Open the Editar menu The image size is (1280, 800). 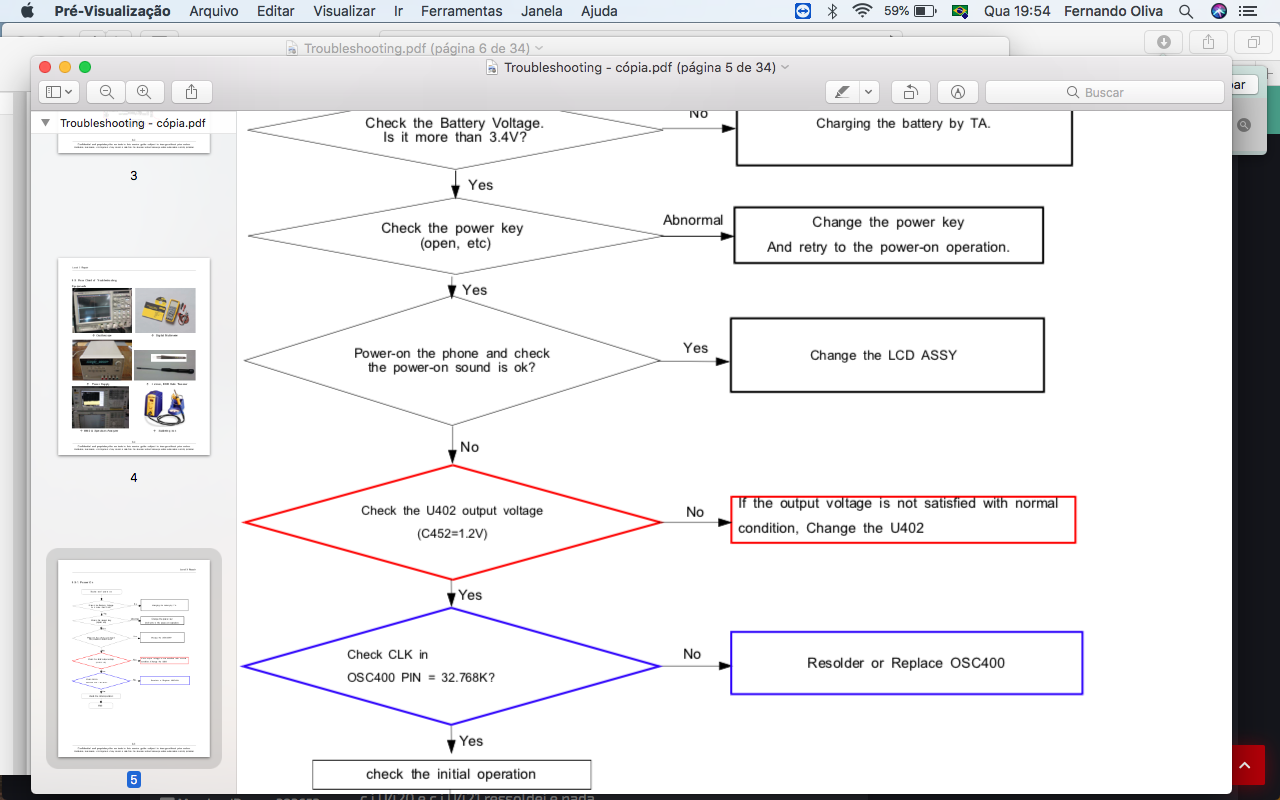point(276,11)
